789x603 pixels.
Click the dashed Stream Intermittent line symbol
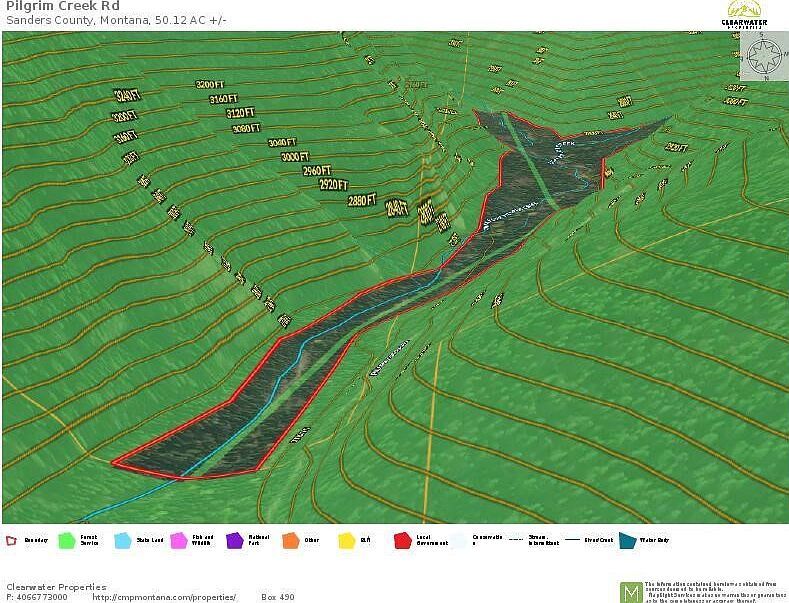pos(516,540)
